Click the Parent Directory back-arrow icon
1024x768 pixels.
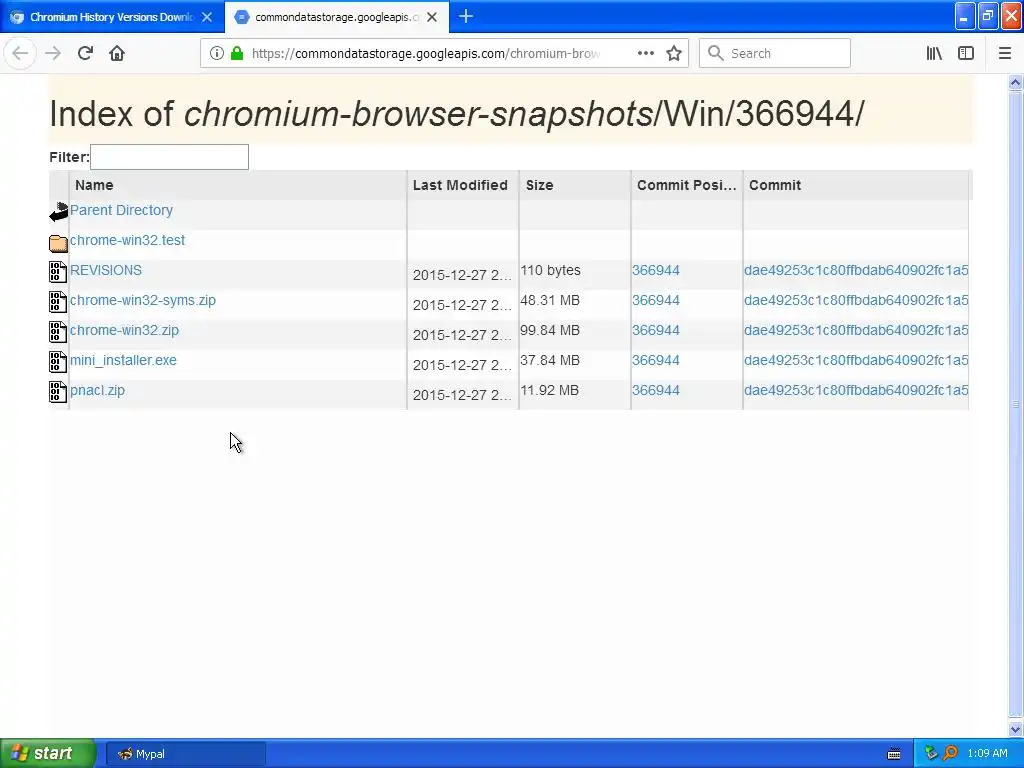pyautogui.click(x=58, y=212)
